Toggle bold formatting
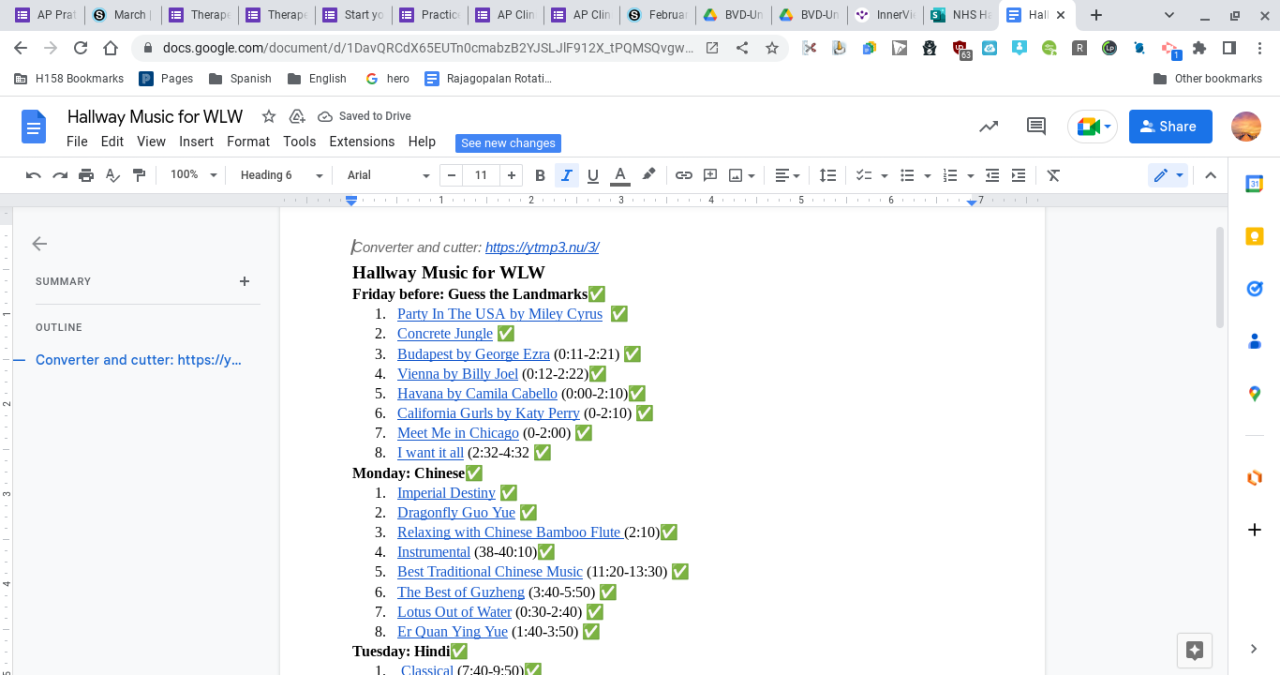Screen dimensions: 1280x675 [540, 175]
